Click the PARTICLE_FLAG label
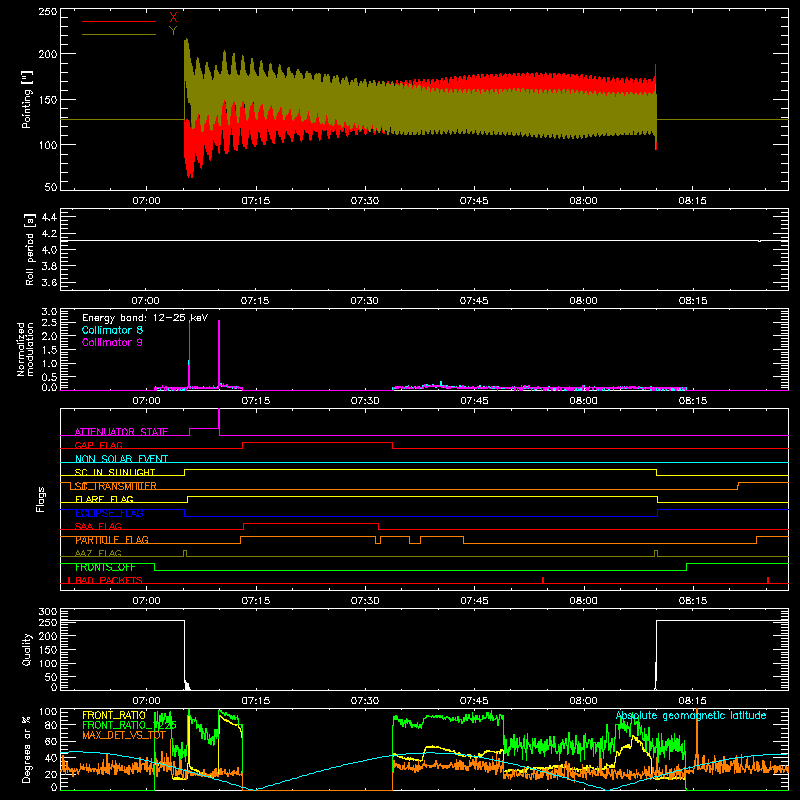 pyautogui.click(x=112, y=540)
